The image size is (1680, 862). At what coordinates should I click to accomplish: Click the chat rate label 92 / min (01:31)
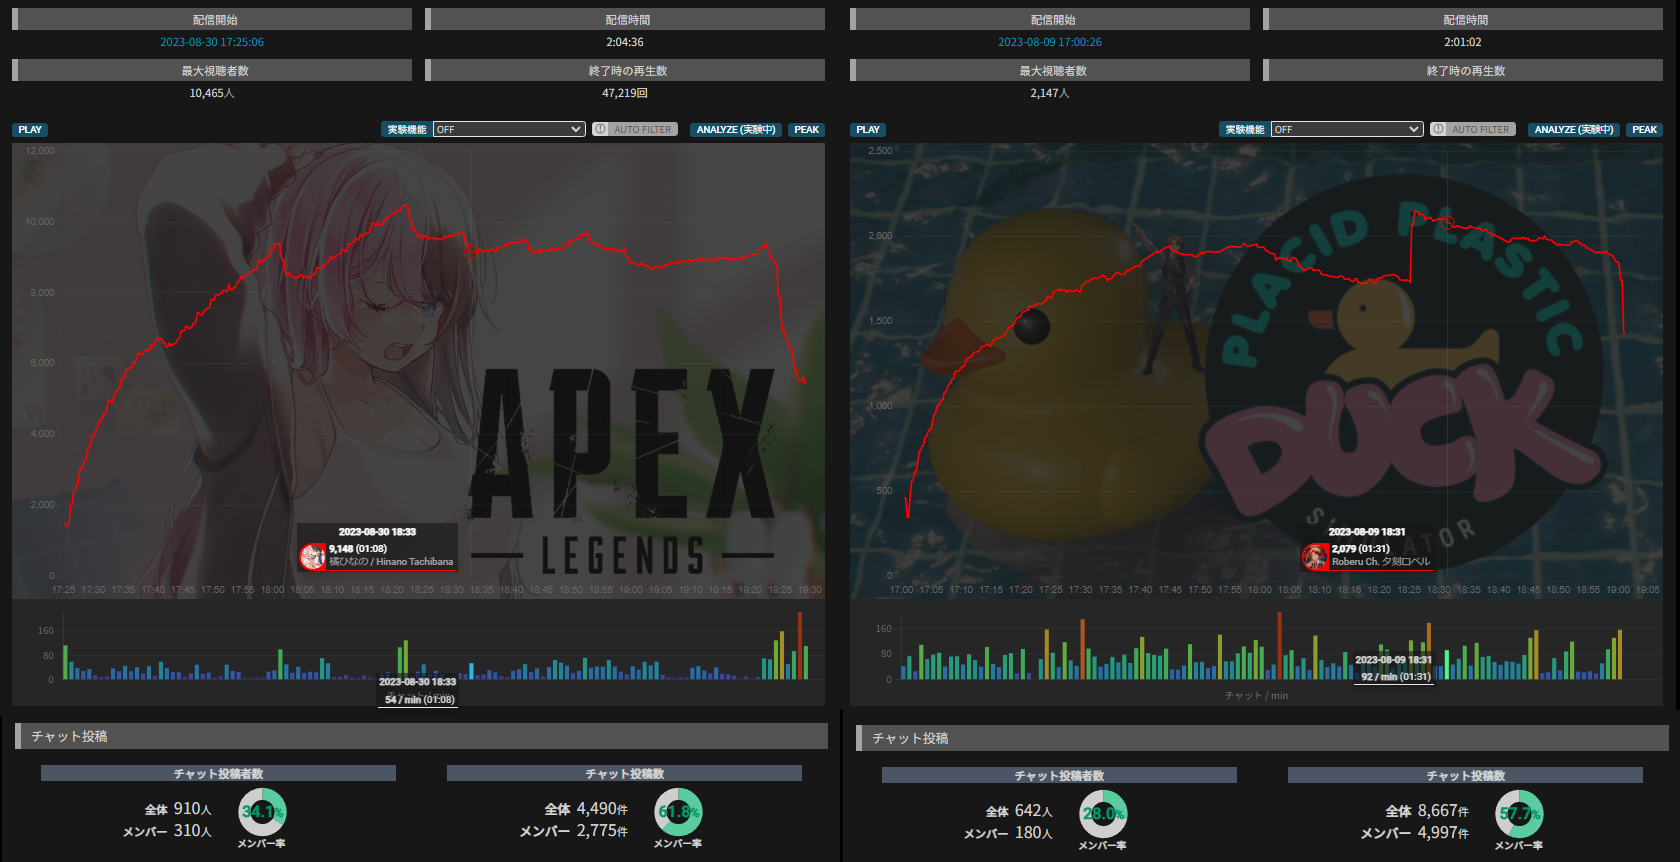coord(1396,677)
